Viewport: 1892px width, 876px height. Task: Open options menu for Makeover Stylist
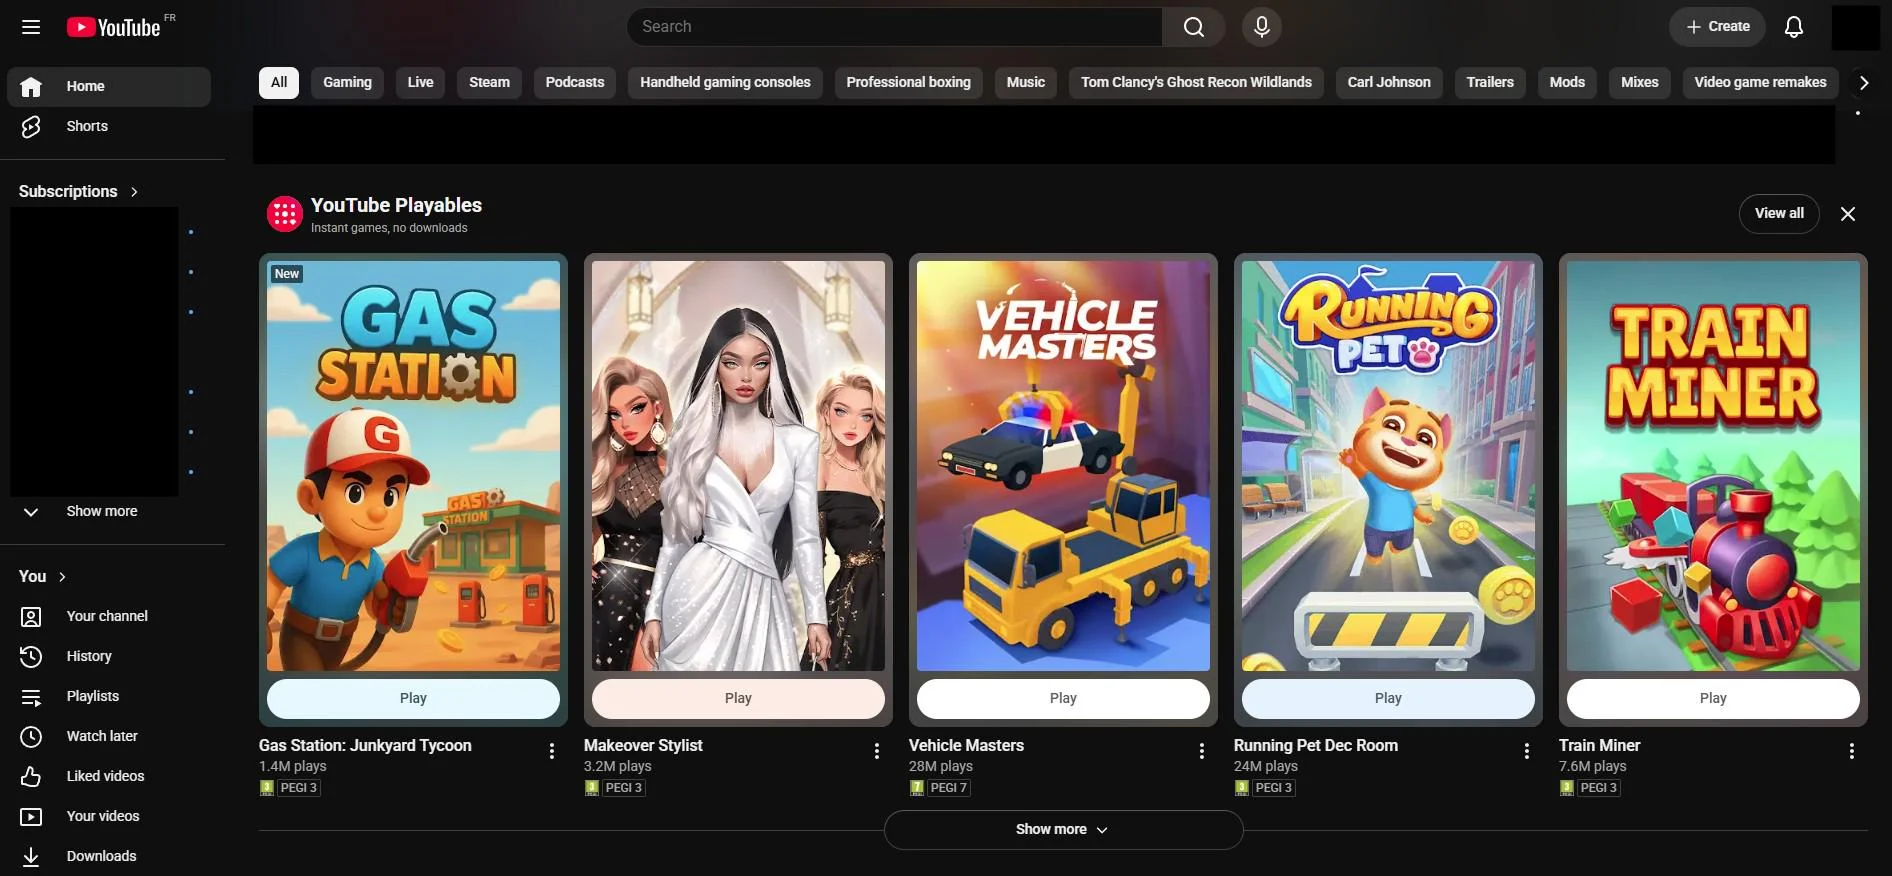[877, 751]
